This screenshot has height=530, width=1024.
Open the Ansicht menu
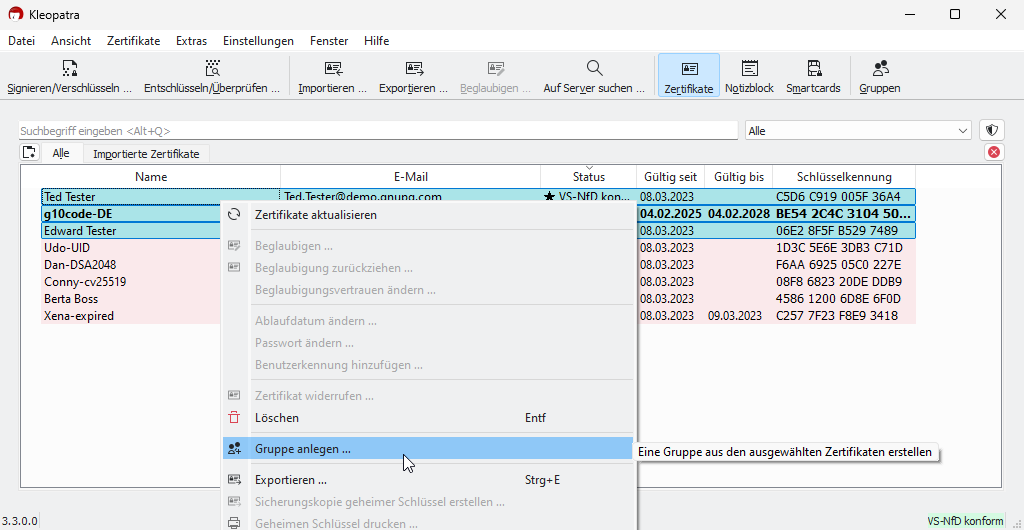click(x=71, y=40)
